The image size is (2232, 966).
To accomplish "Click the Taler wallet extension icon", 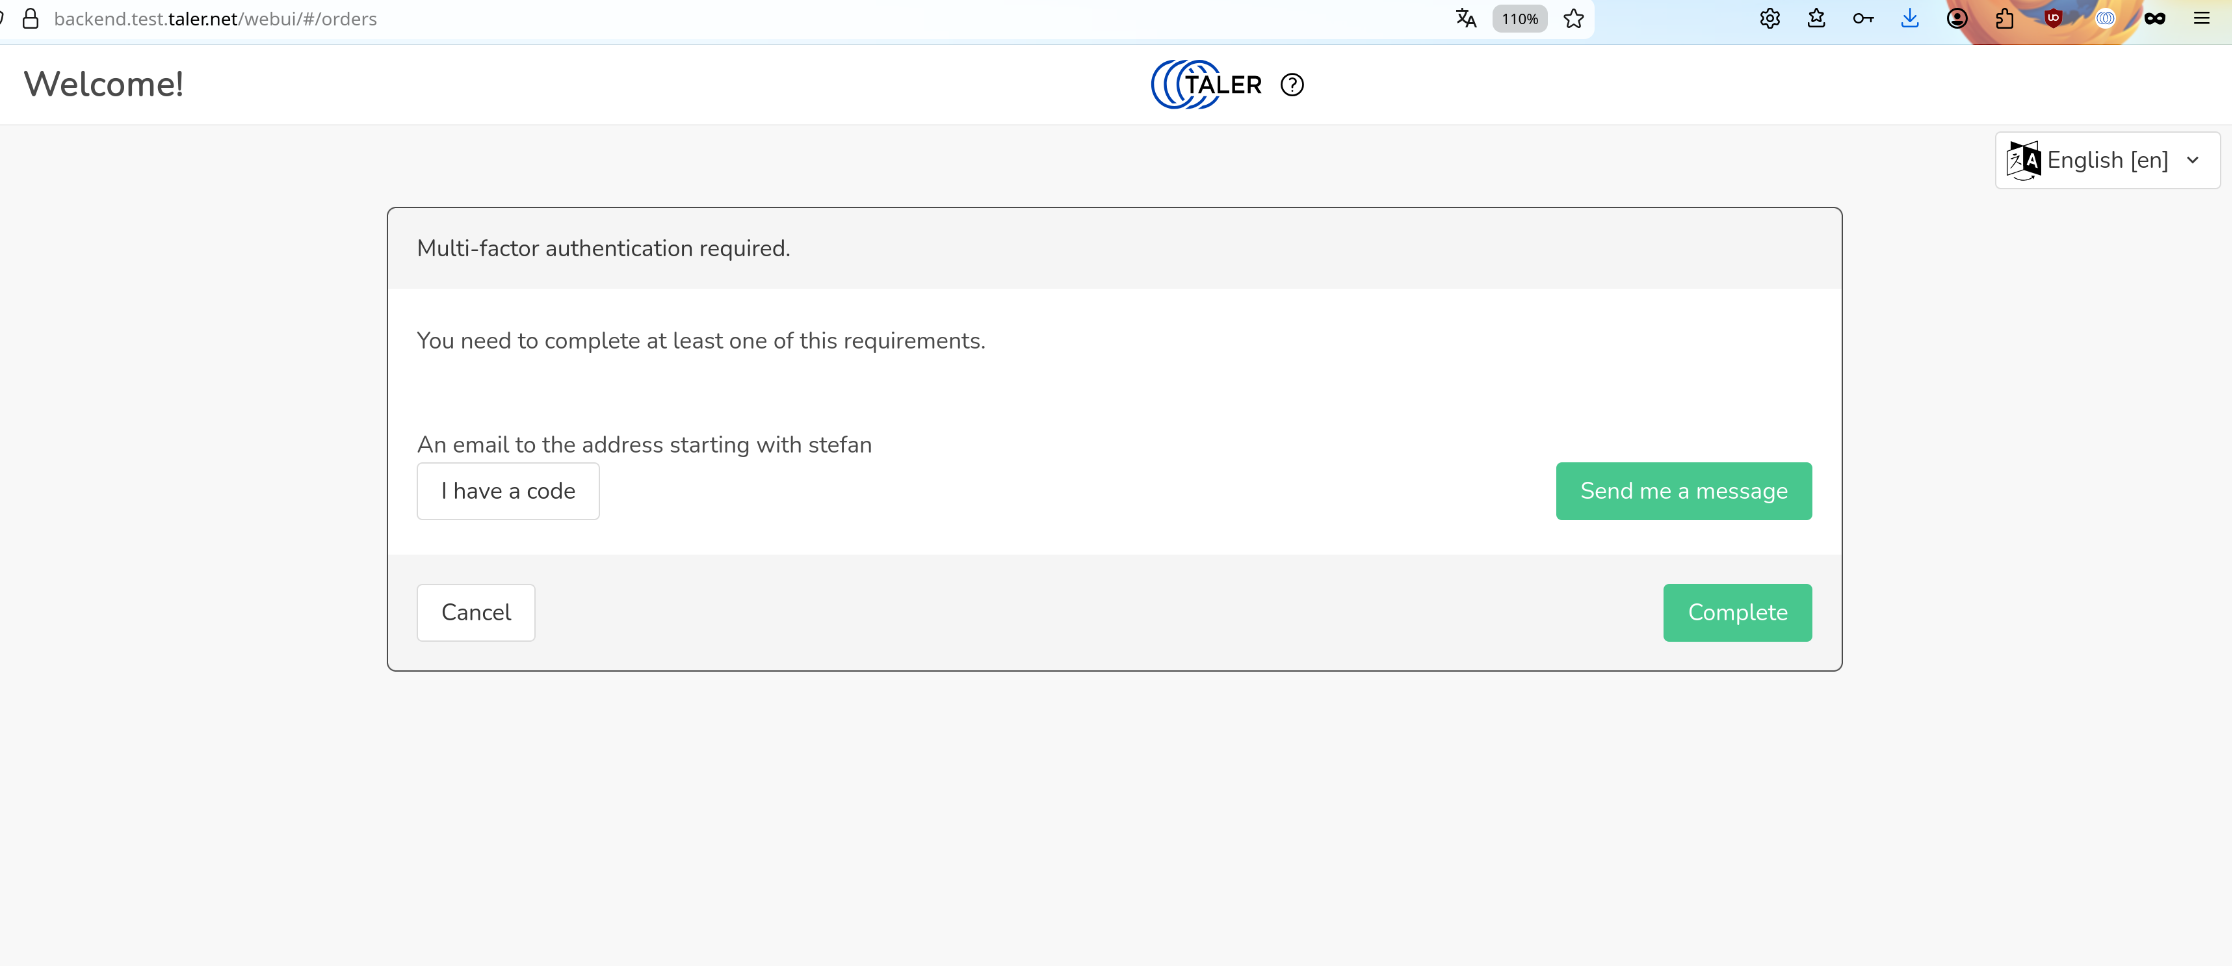I will coord(2105,19).
